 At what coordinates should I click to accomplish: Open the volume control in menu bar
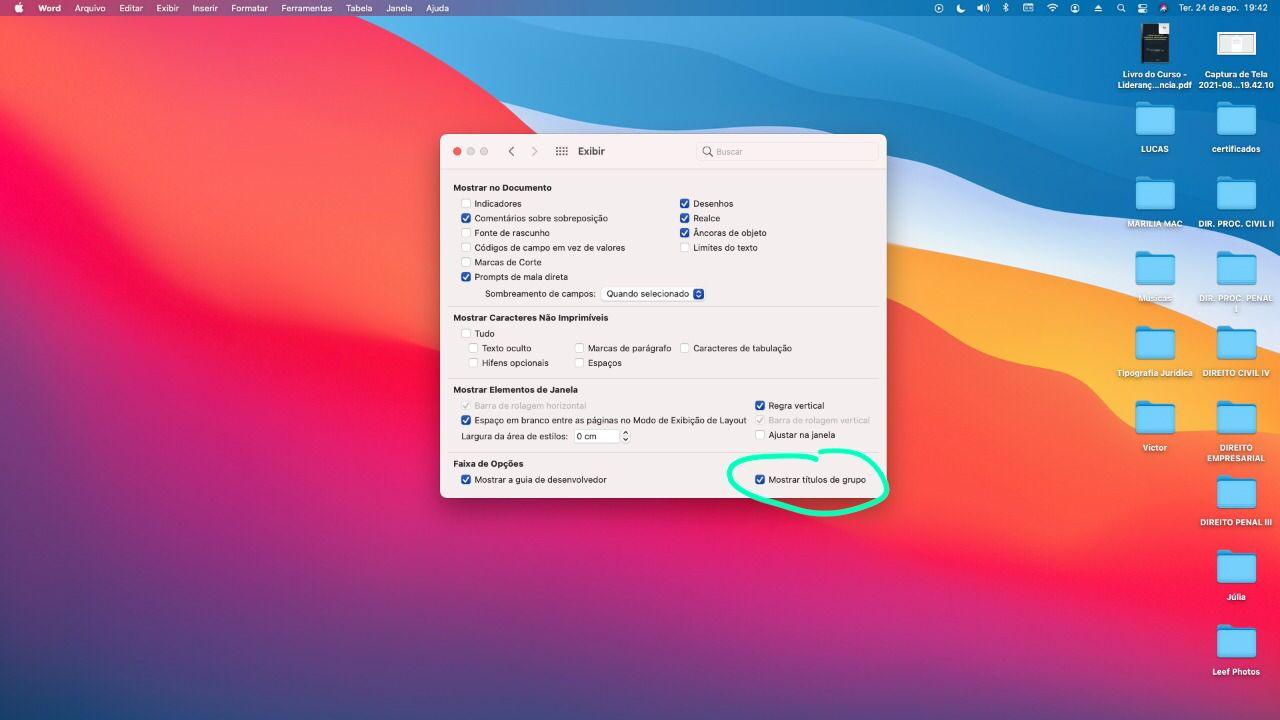point(983,8)
